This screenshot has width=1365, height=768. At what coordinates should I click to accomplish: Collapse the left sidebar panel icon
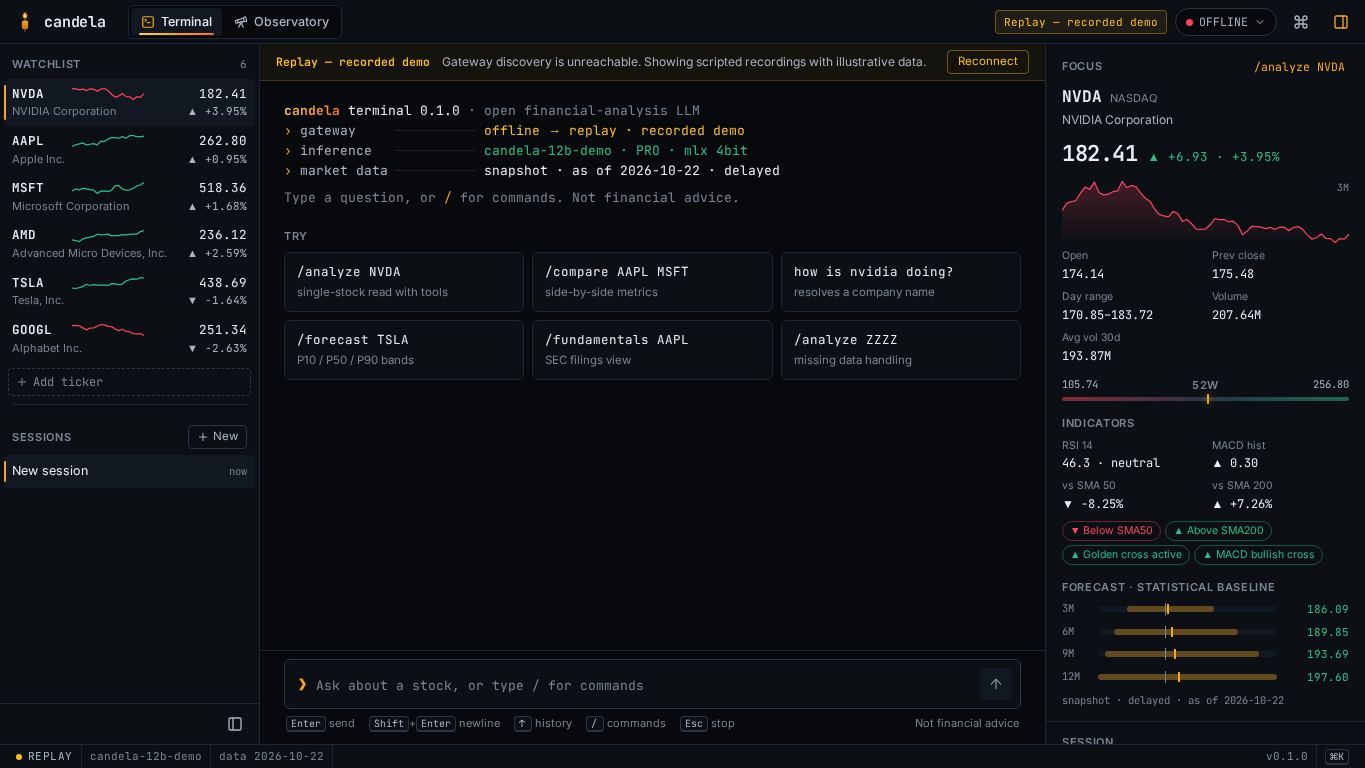tap(235, 724)
